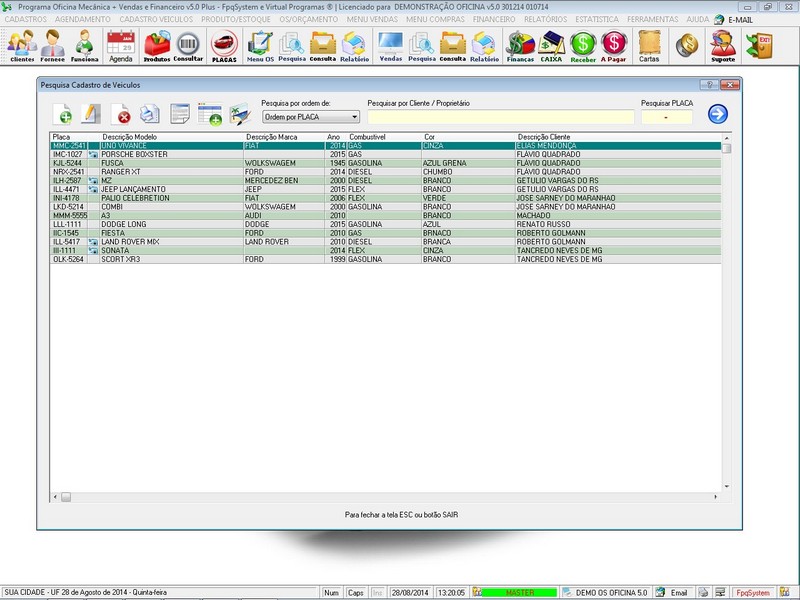The image size is (800, 600).
Task: Open the Clientes toolbar icon
Action: click(22, 46)
